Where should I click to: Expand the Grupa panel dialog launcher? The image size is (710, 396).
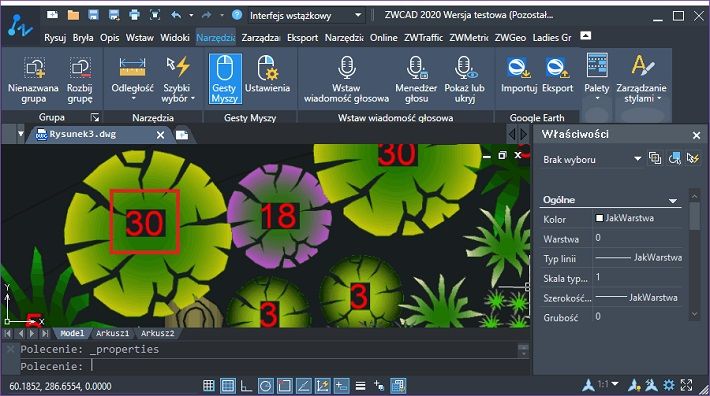point(95,118)
